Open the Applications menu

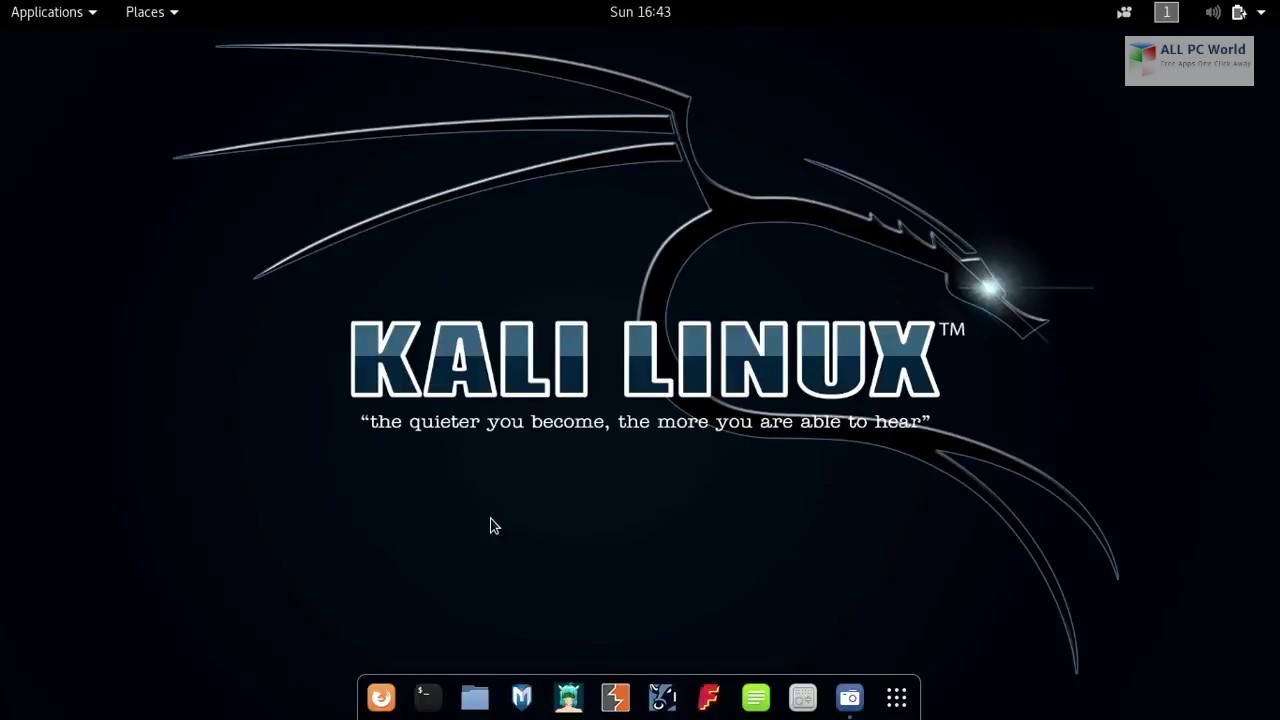coord(54,12)
